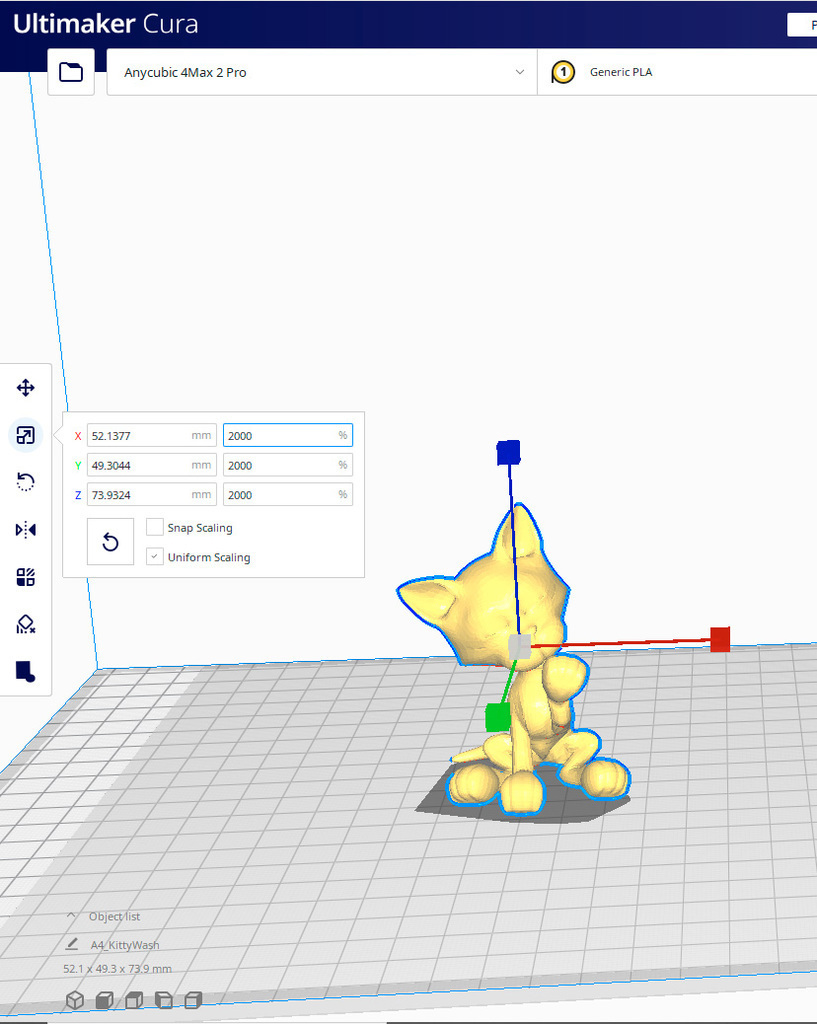Select A4_KittyWash in object list
The width and height of the screenshot is (817, 1024).
tap(125, 945)
